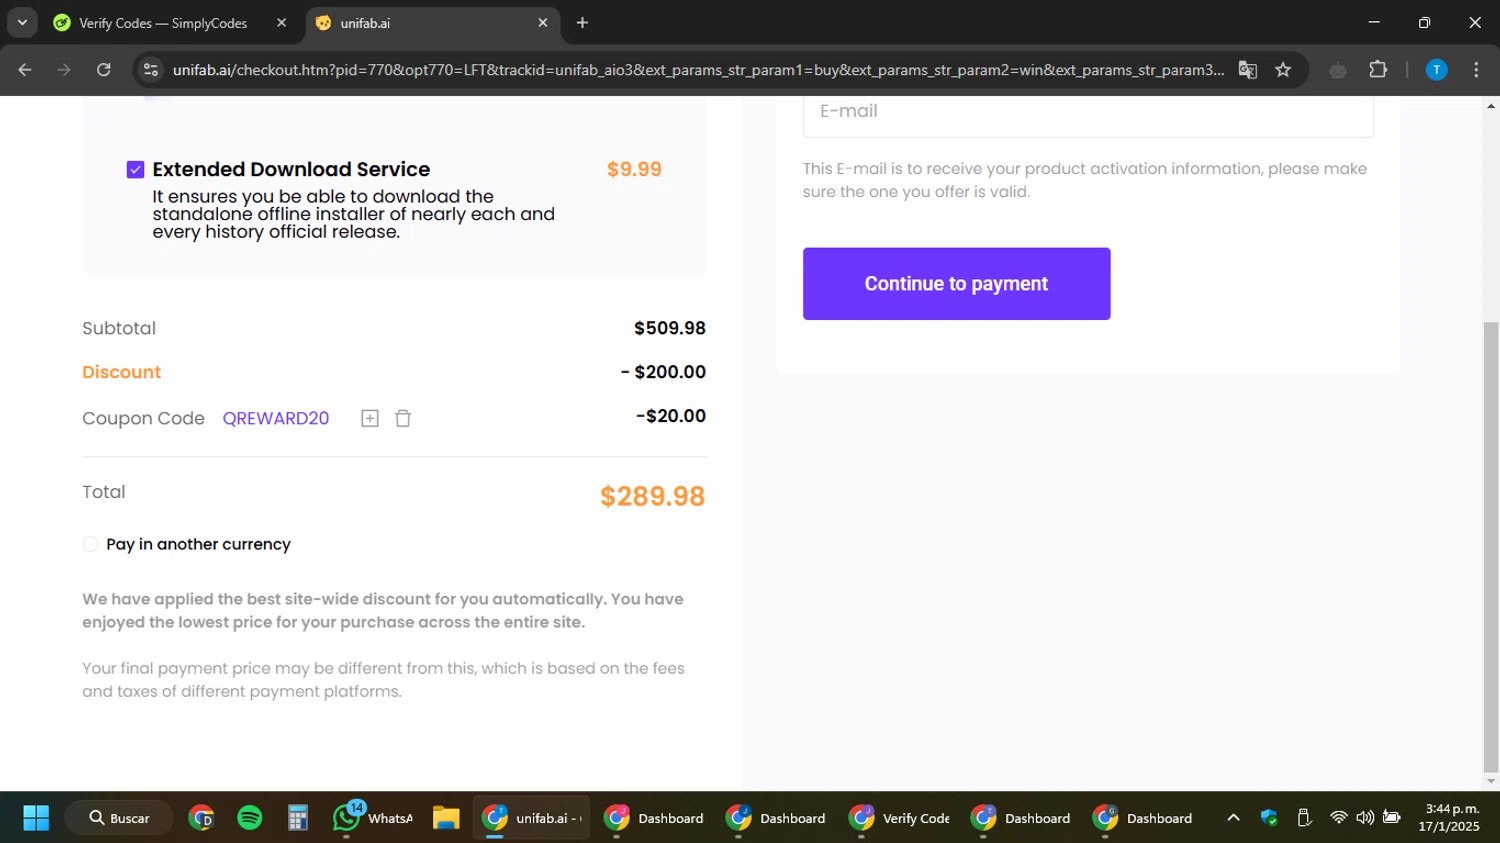The height and width of the screenshot is (843, 1500).
Task: Click the Continue to payment button
Action: tap(956, 284)
